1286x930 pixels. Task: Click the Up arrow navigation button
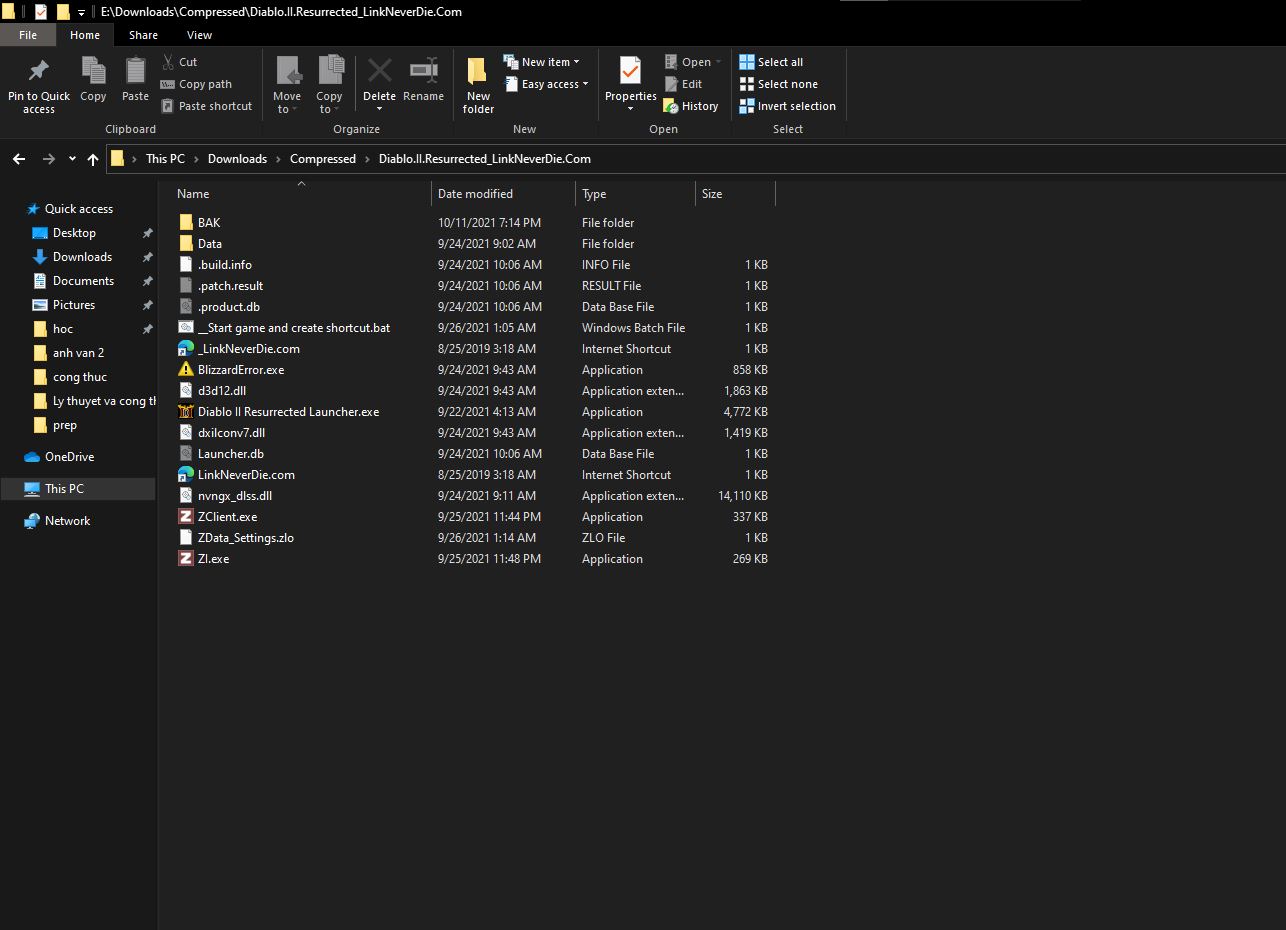pyautogui.click(x=93, y=159)
